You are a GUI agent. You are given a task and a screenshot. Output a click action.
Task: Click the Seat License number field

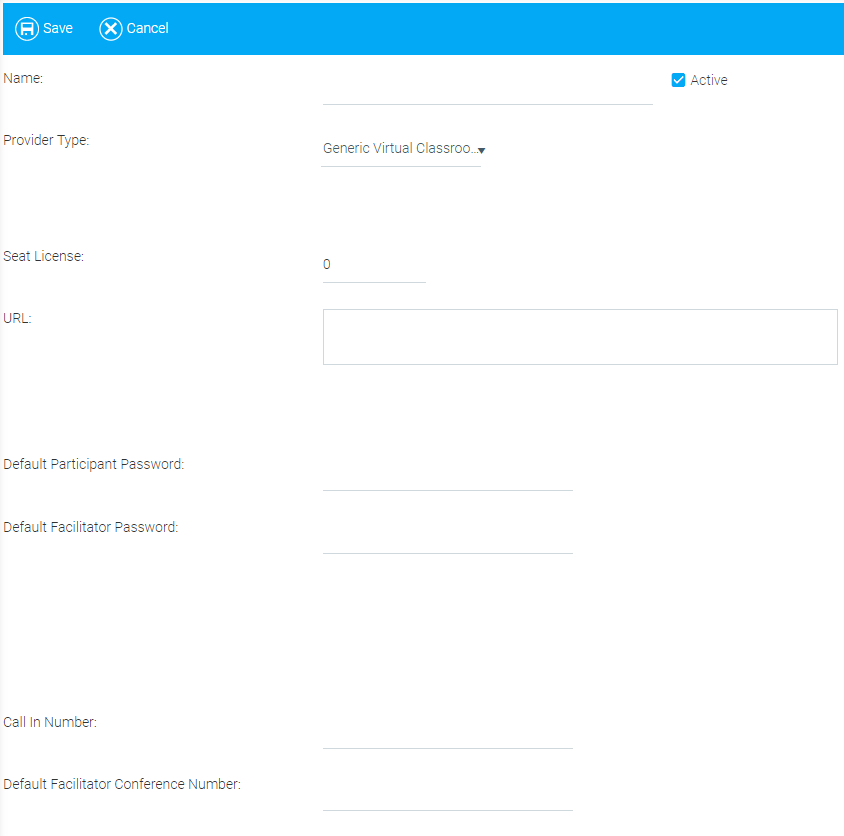[373, 265]
